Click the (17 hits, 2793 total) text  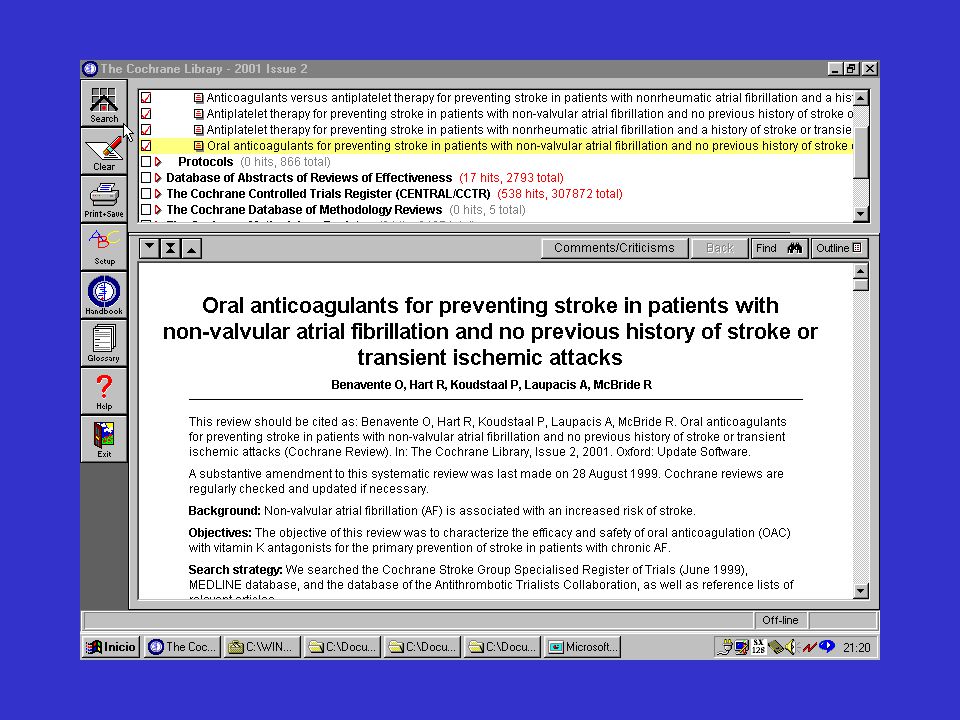coord(511,178)
